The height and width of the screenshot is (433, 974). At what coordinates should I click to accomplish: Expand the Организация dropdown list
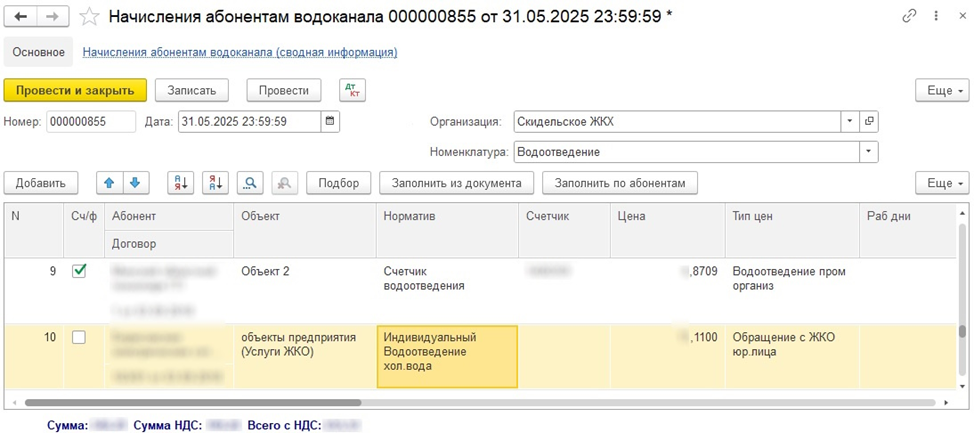click(850, 122)
